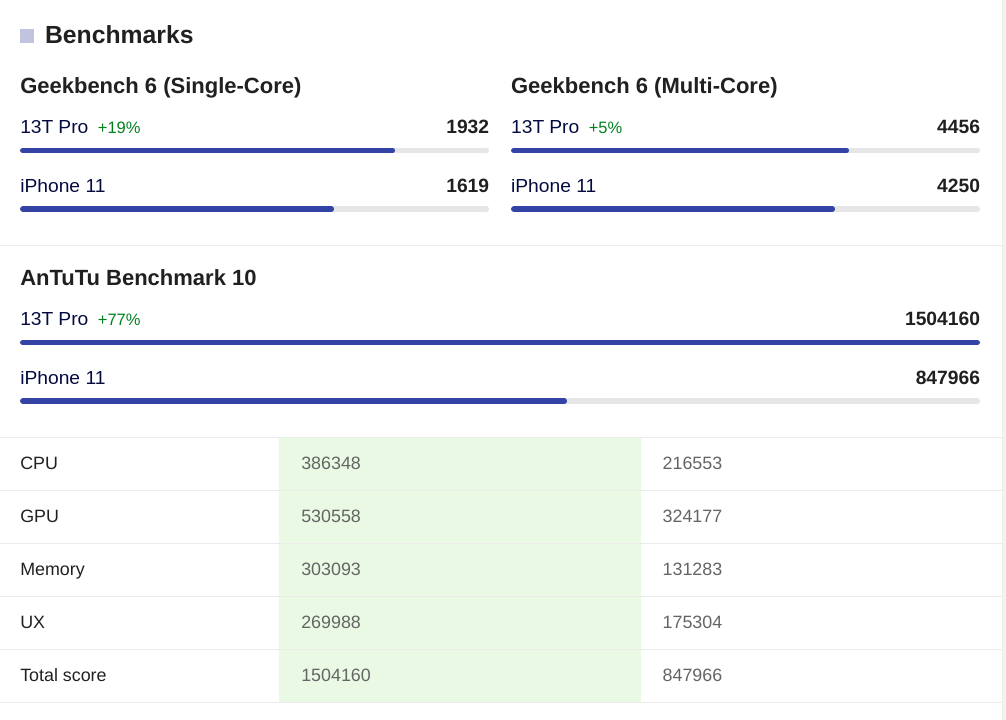Click the GPU row label
Viewport: 1006px width, 720px height.
pyautogui.click(x=39, y=516)
